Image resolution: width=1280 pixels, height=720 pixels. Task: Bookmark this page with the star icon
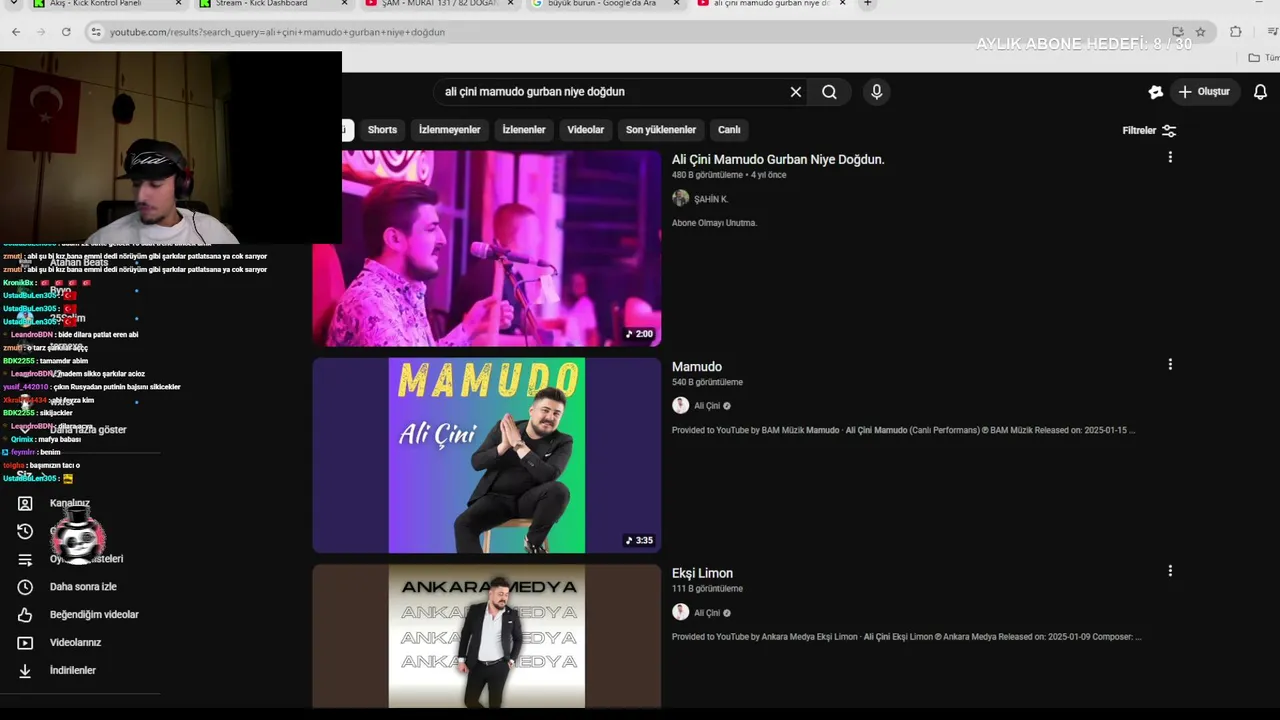click(1200, 32)
